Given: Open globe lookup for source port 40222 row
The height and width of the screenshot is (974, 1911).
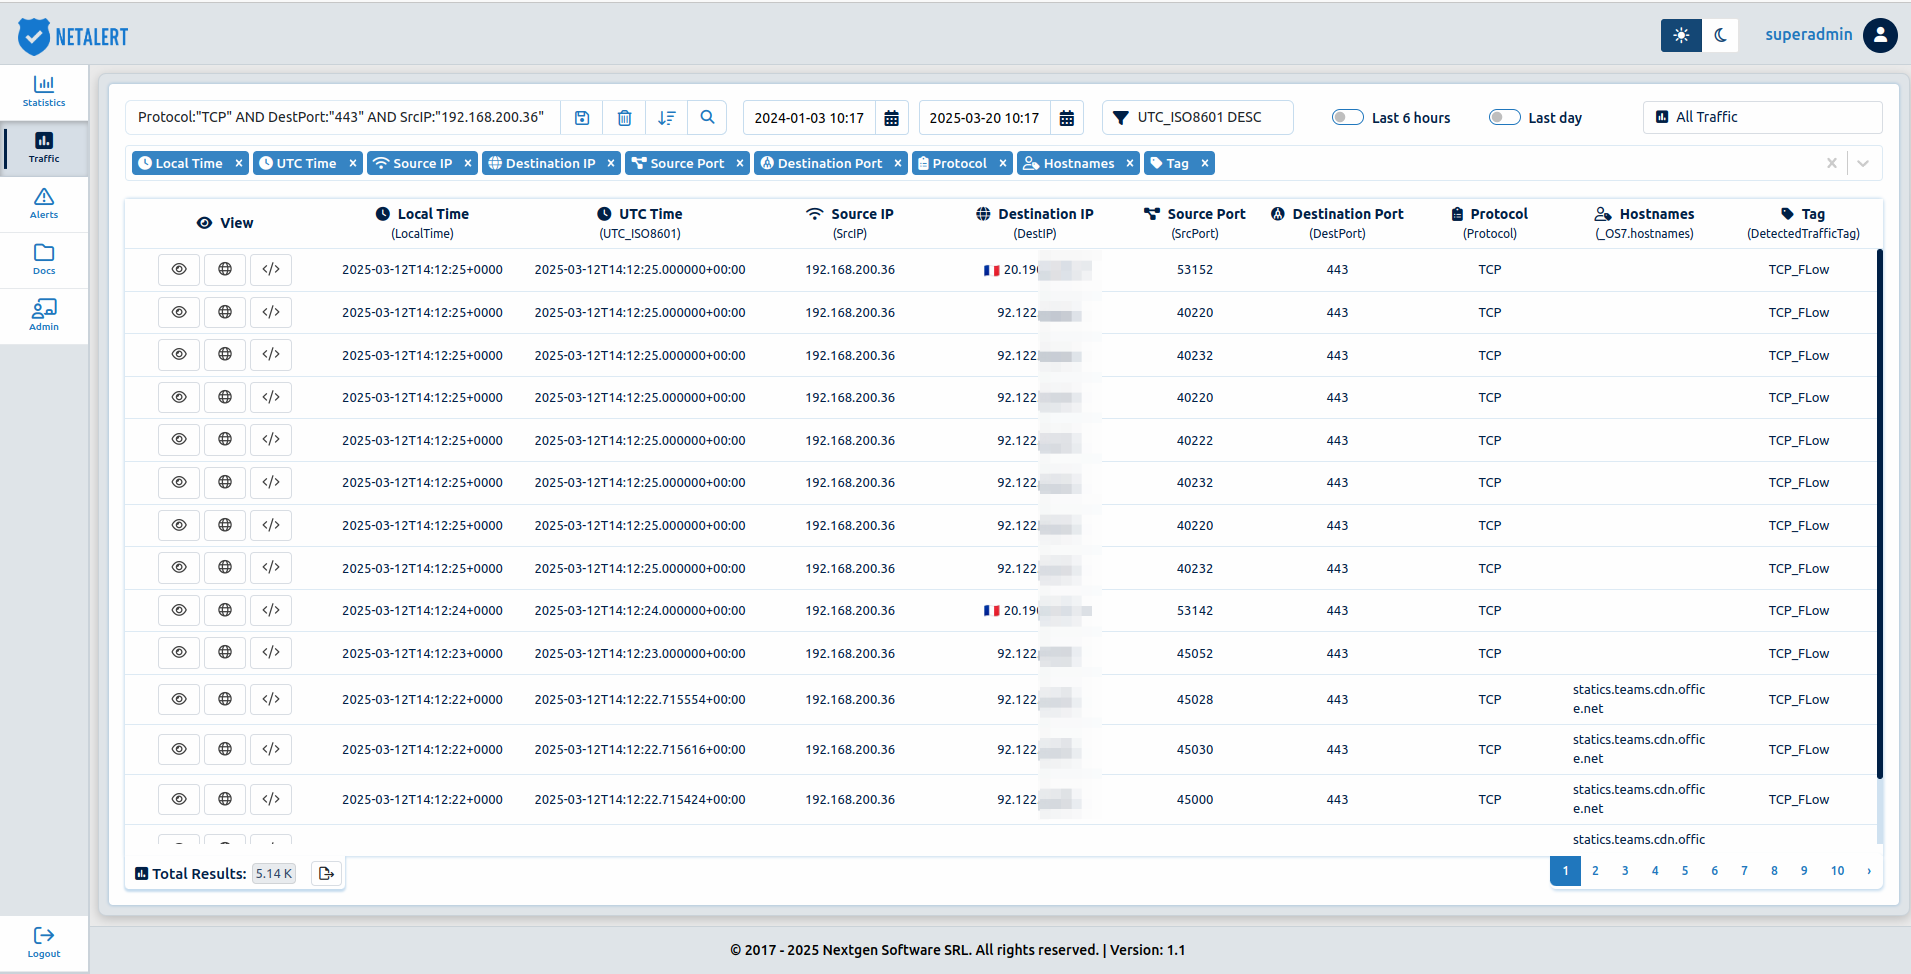Looking at the screenshot, I should (x=225, y=439).
